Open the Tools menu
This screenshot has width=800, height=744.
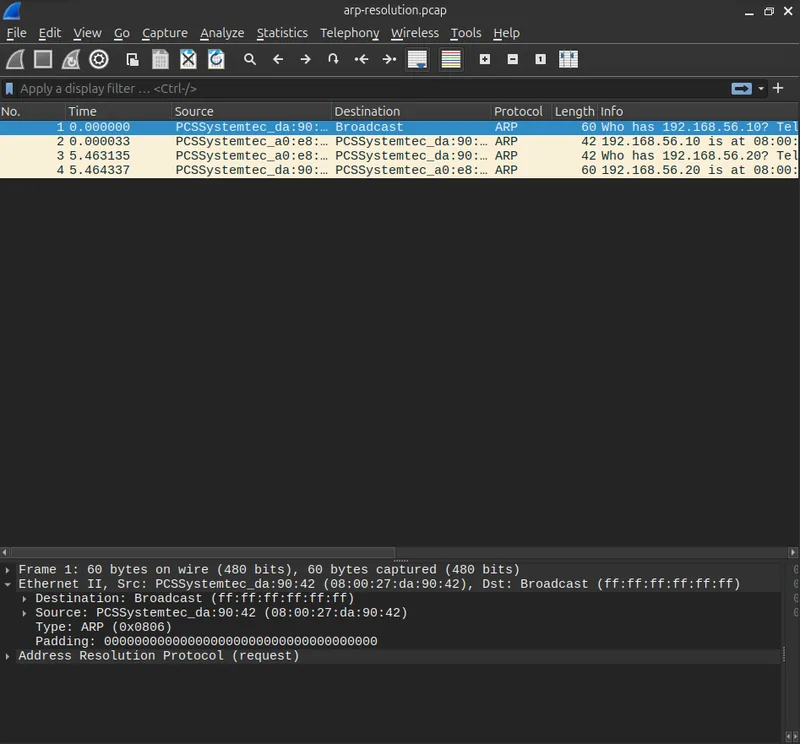click(x=466, y=33)
